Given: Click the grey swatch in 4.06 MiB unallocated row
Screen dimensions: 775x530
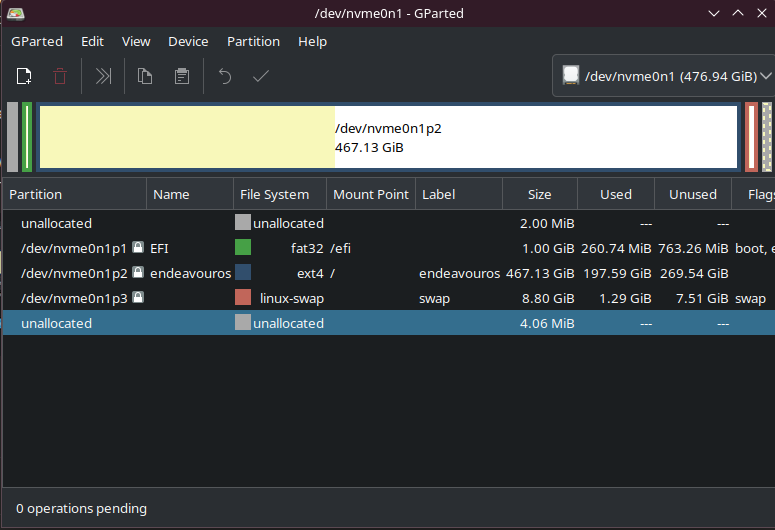Looking at the screenshot, I should pos(243,322).
